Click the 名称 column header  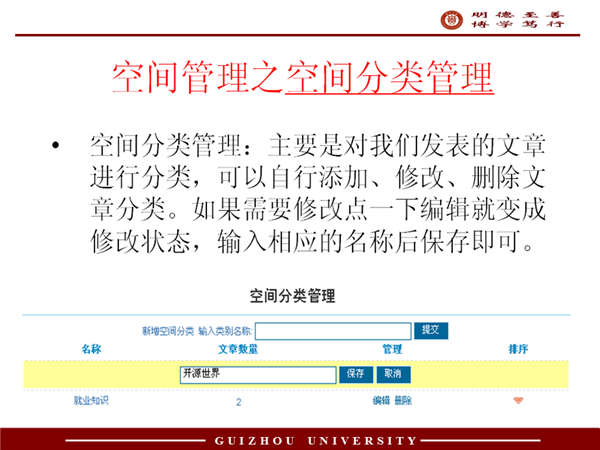point(91,350)
